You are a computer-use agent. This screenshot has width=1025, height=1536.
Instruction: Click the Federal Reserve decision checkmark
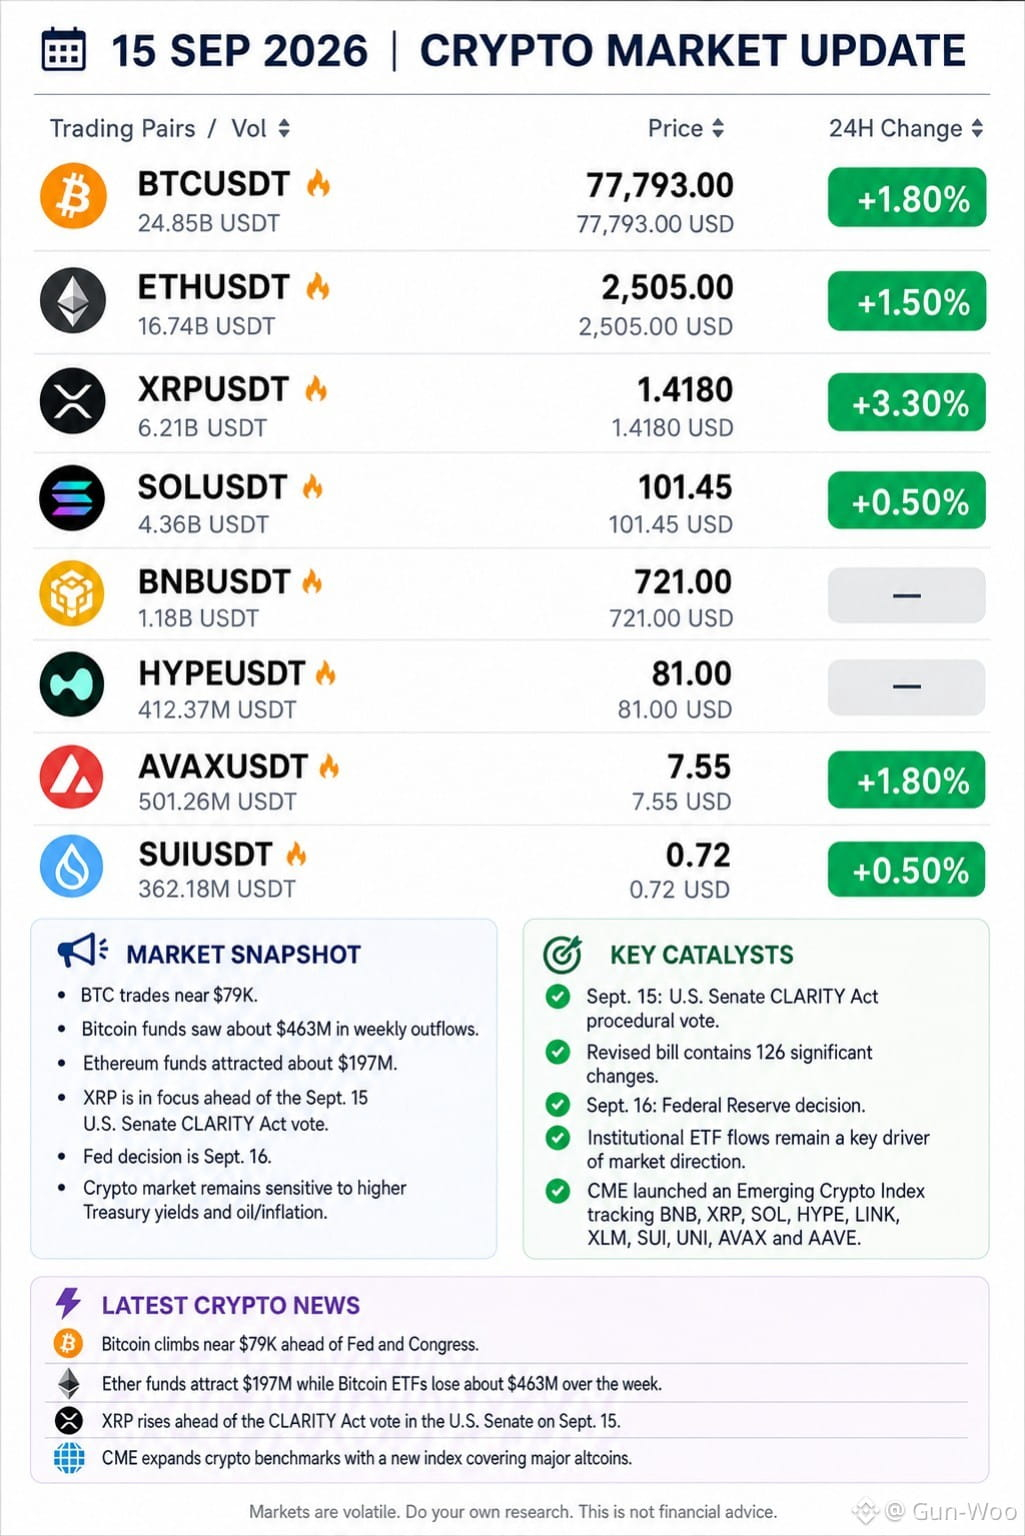558,1105
